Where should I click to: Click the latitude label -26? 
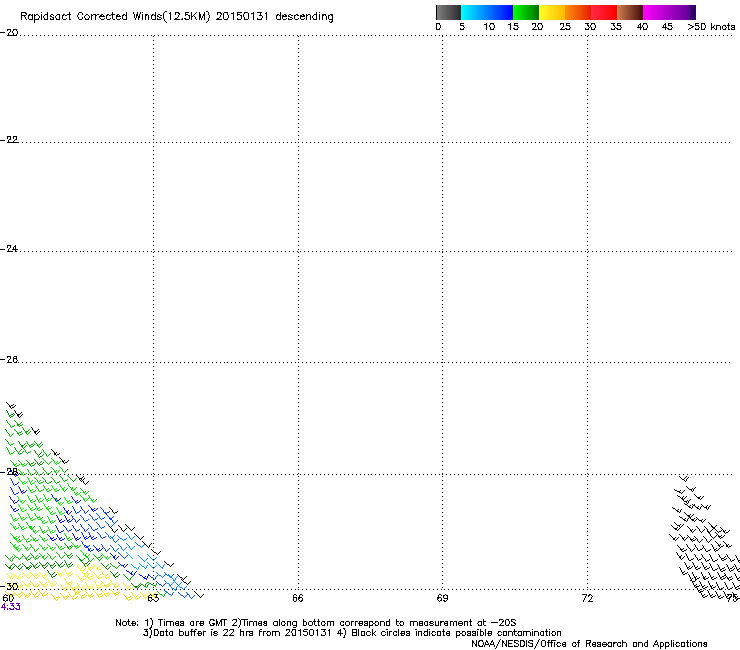(x=9, y=360)
